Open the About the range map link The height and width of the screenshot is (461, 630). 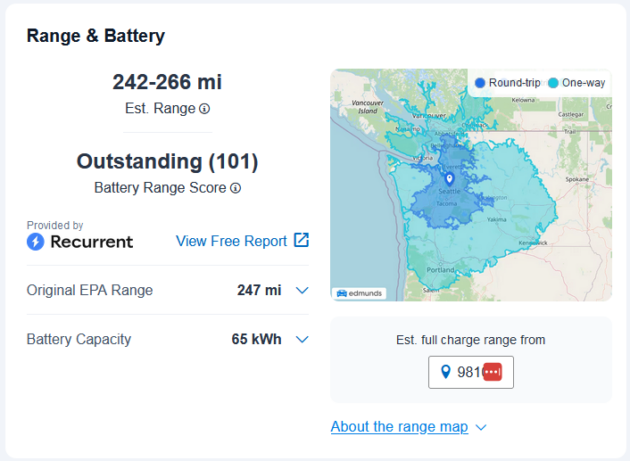point(399,426)
